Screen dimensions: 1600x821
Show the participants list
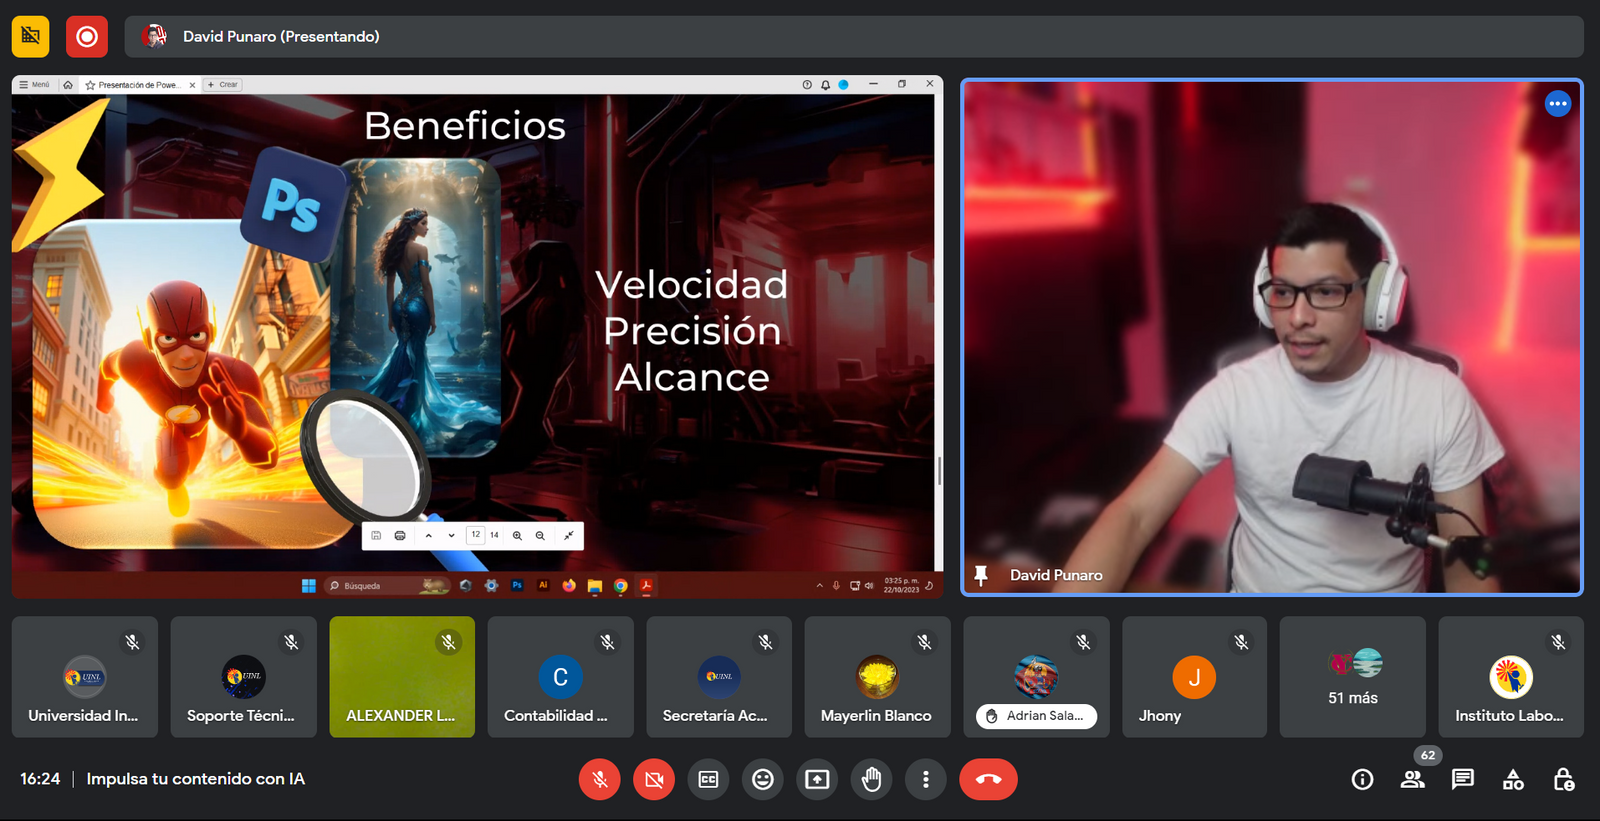pos(1413,779)
